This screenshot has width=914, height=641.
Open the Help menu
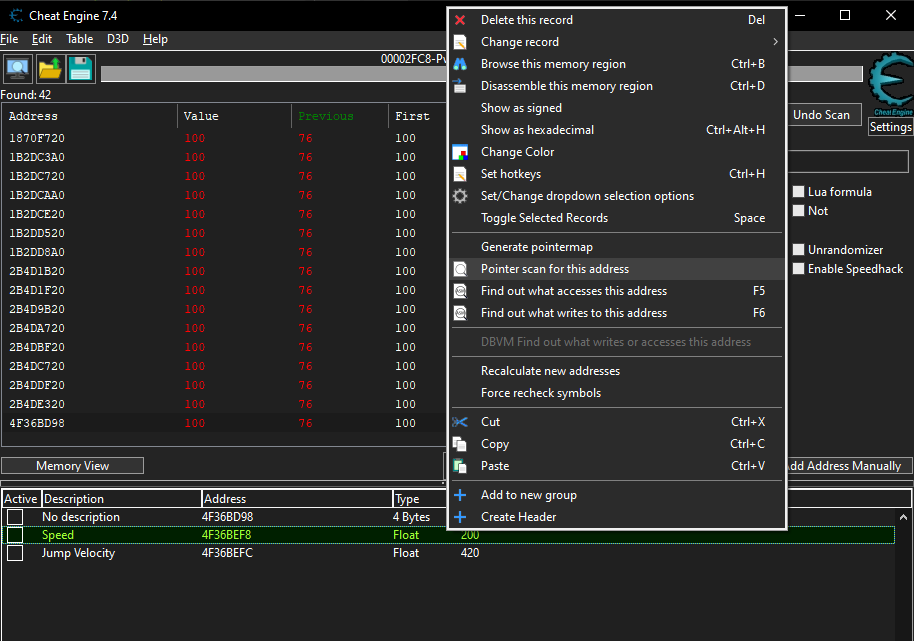coord(155,39)
